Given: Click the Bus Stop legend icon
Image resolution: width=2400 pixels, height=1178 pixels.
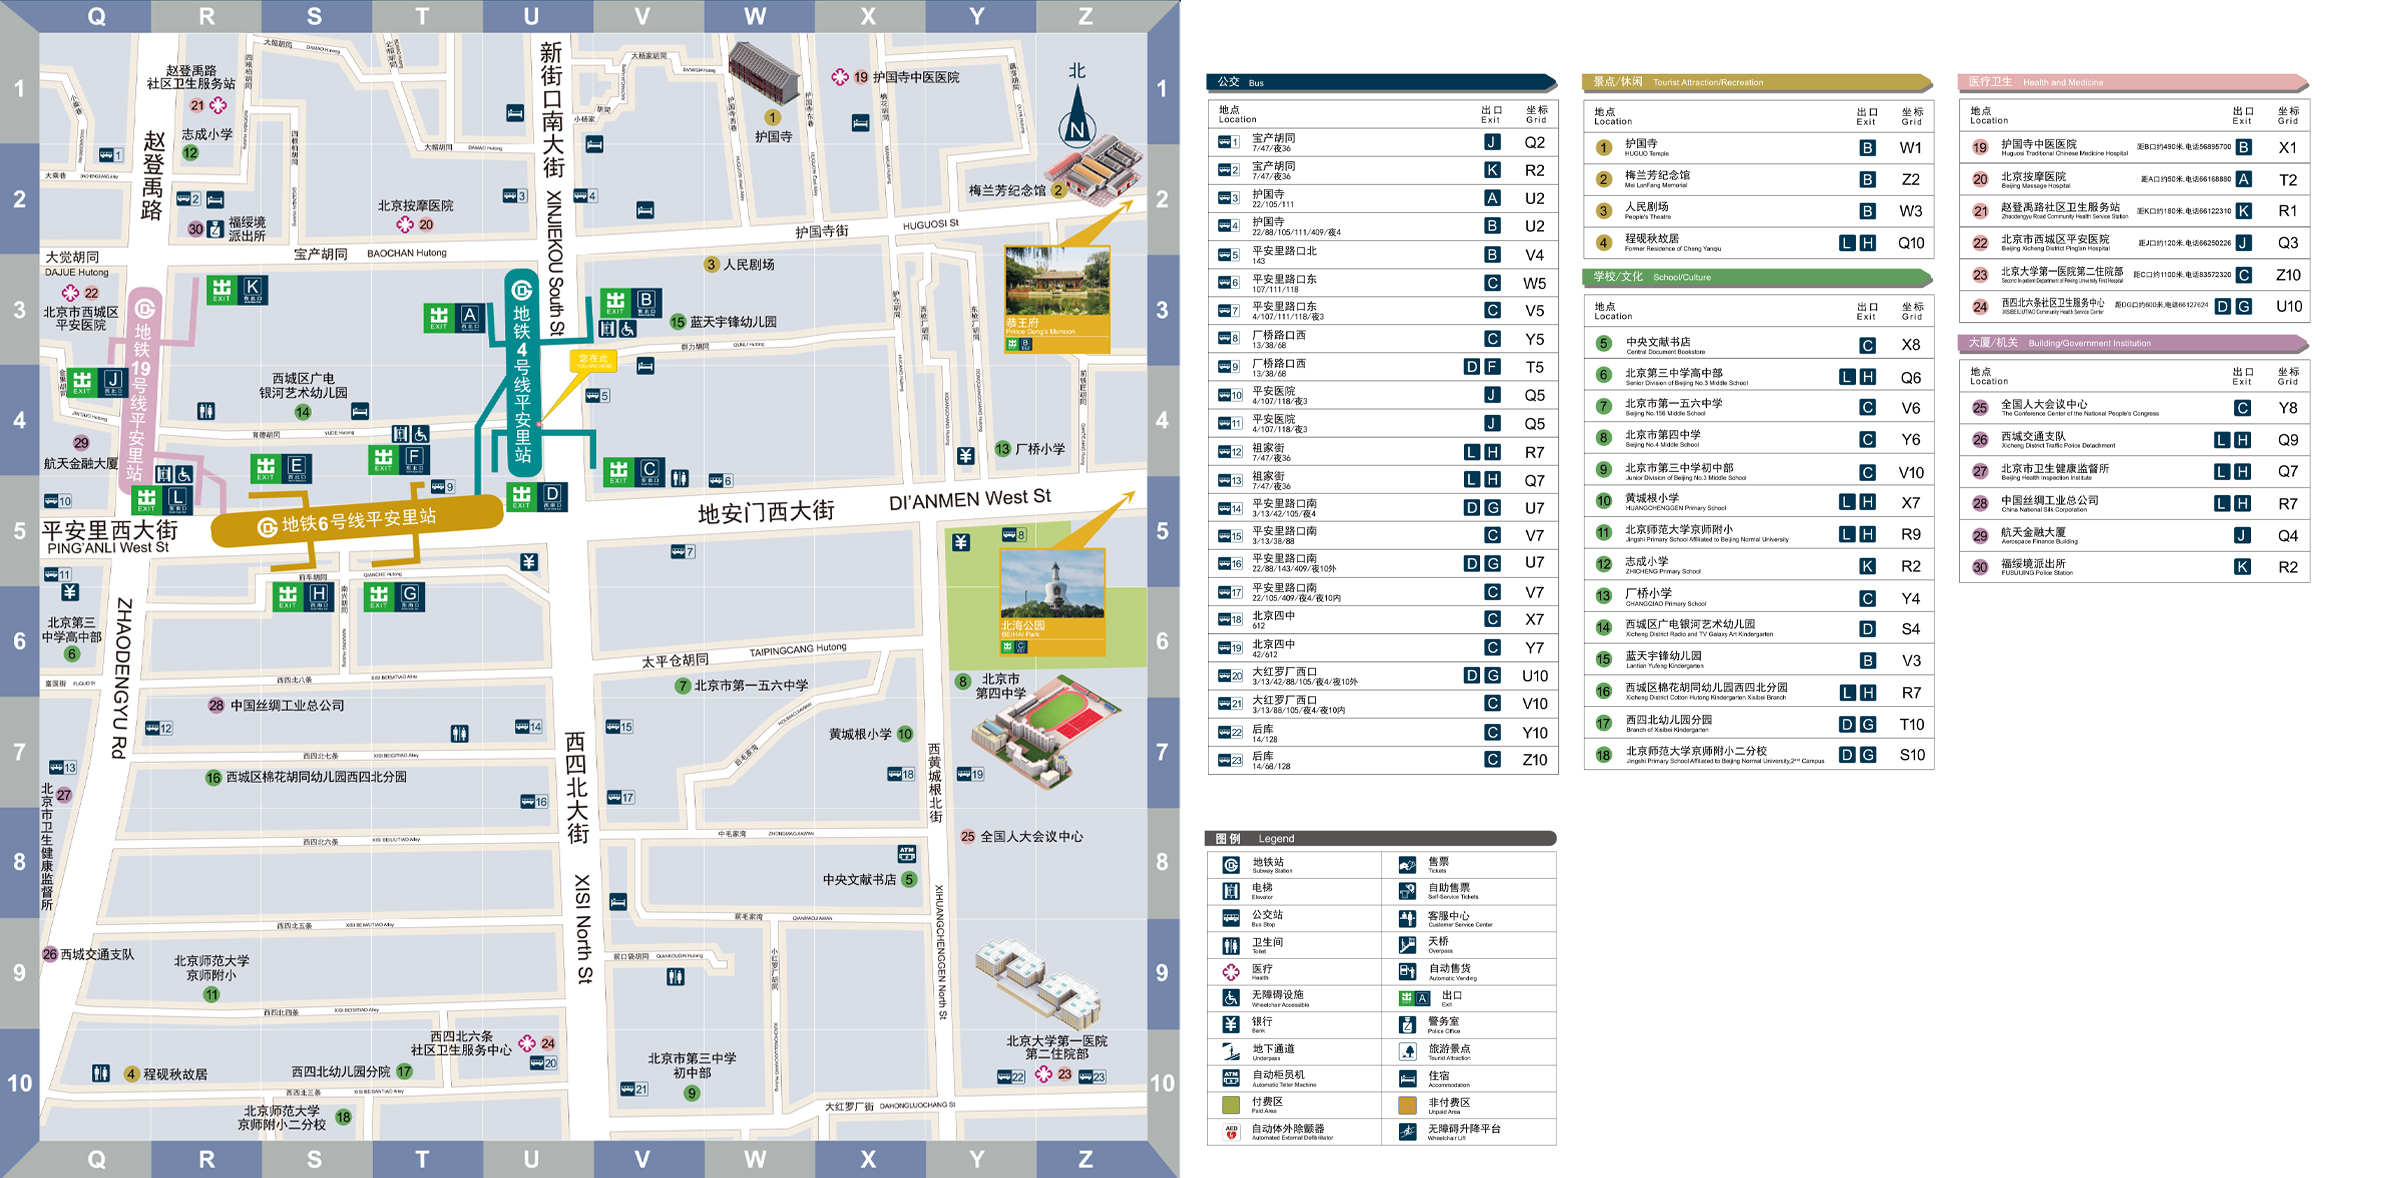Looking at the screenshot, I should click(x=1231, y=917).
